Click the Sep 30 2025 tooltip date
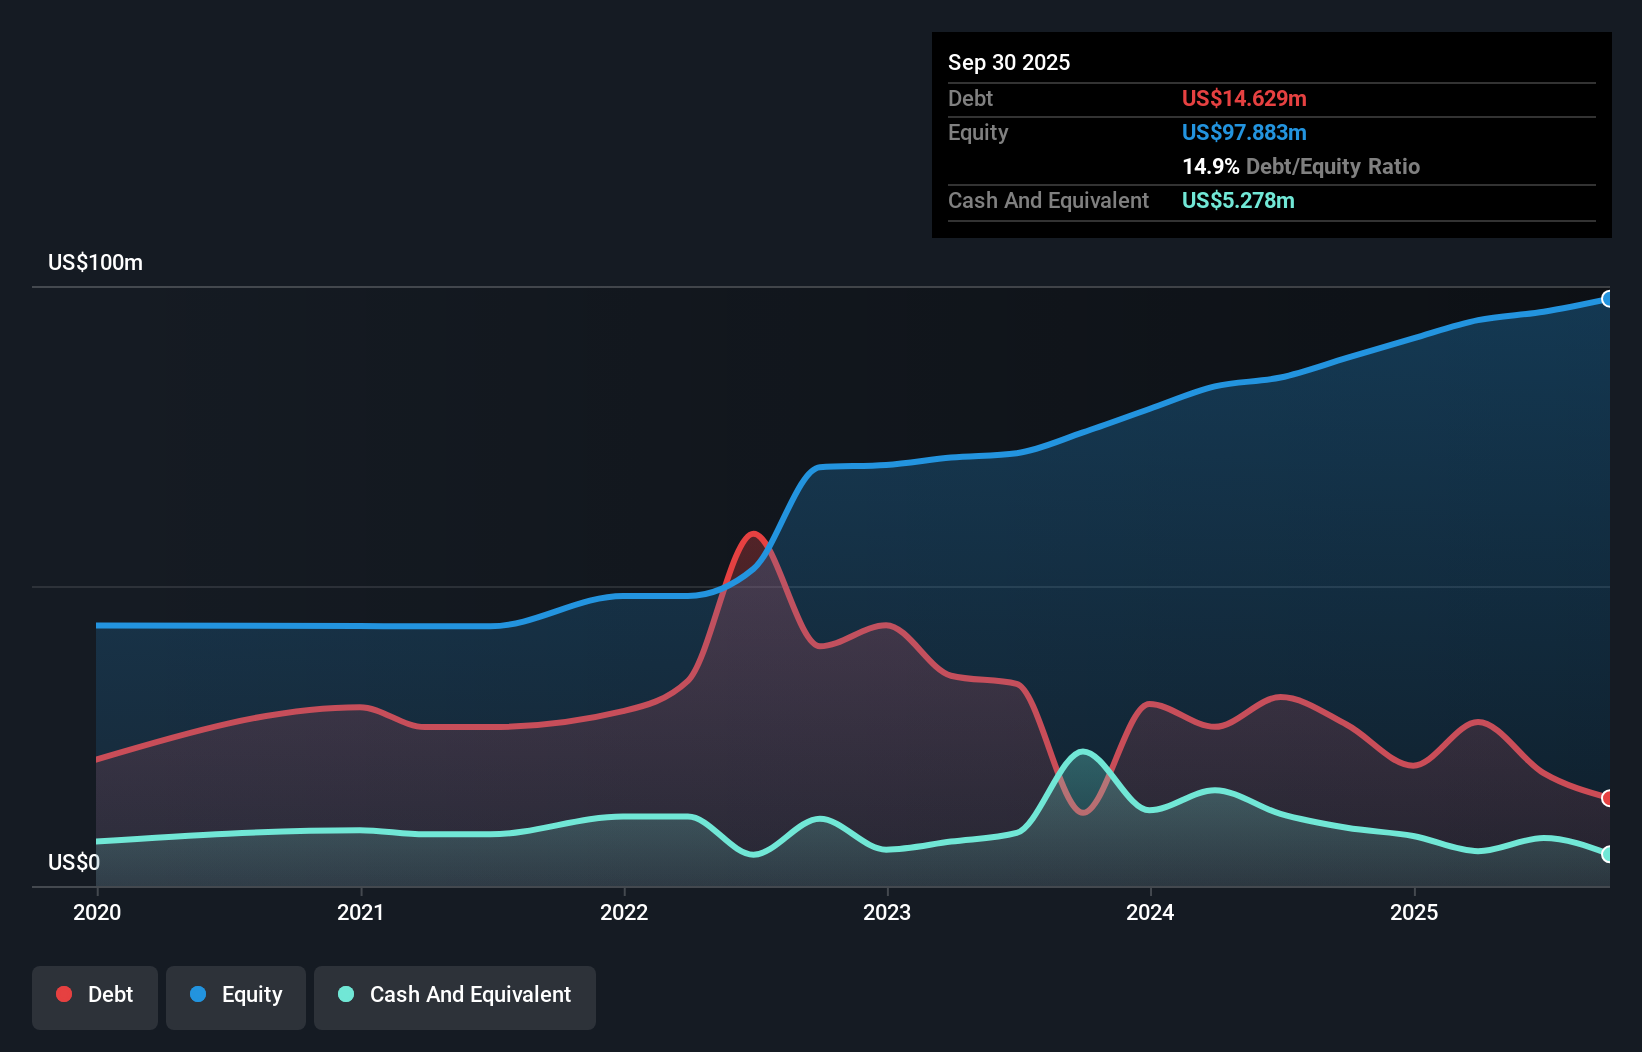Viewport: 1642px width, 1052px height. pyautogui.click(x=1009, y=62)
